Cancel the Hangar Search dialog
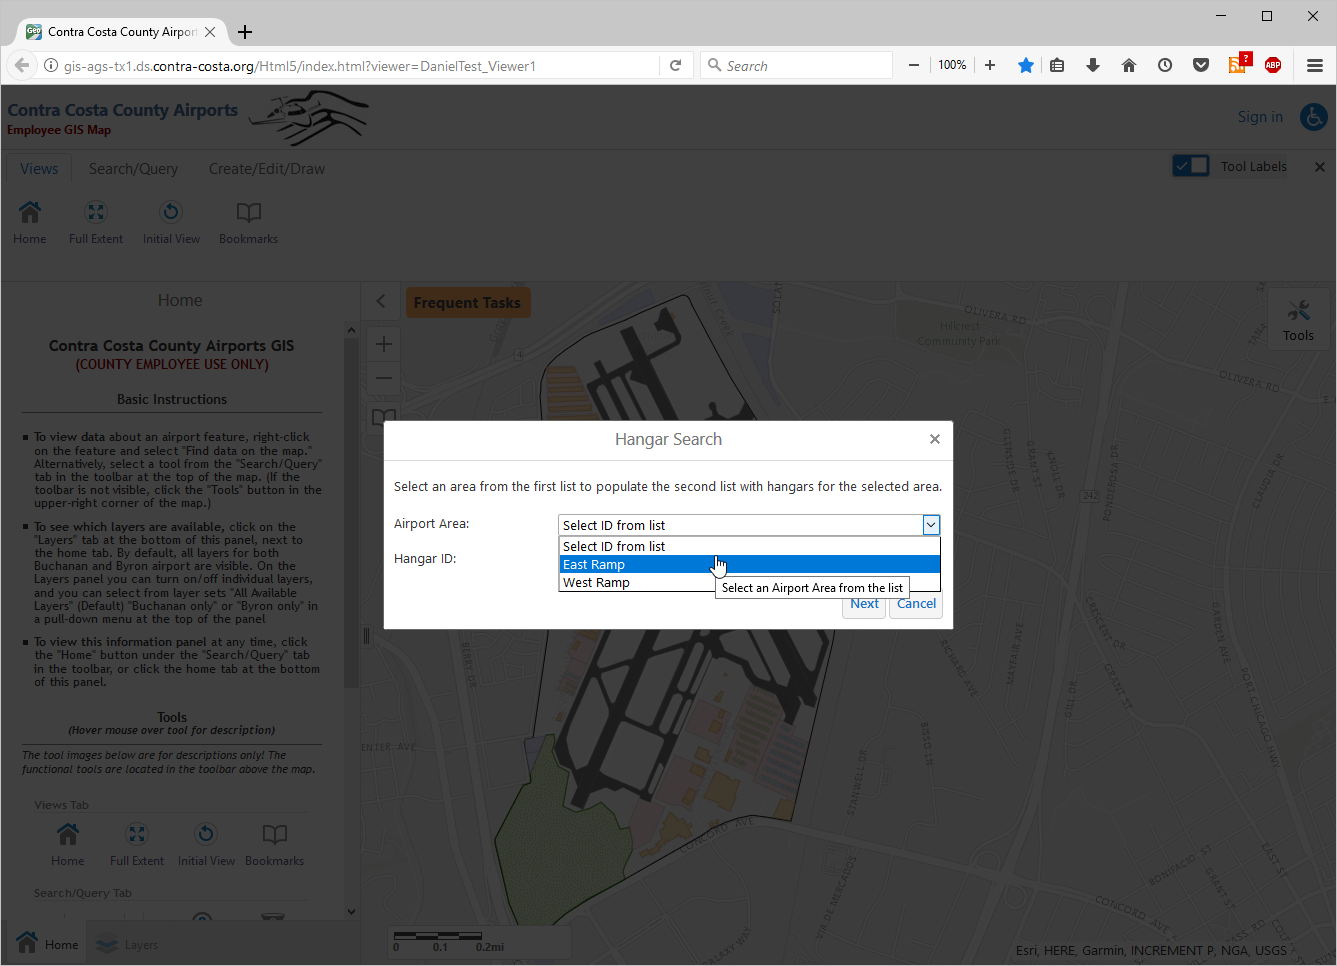The image size is (1337, 966). coord(916,604)
